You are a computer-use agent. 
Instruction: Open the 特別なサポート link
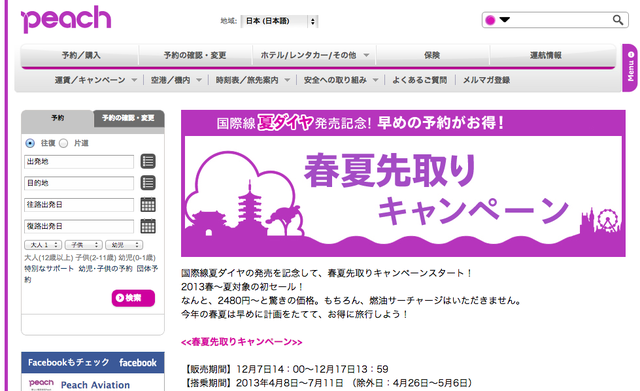49,269
